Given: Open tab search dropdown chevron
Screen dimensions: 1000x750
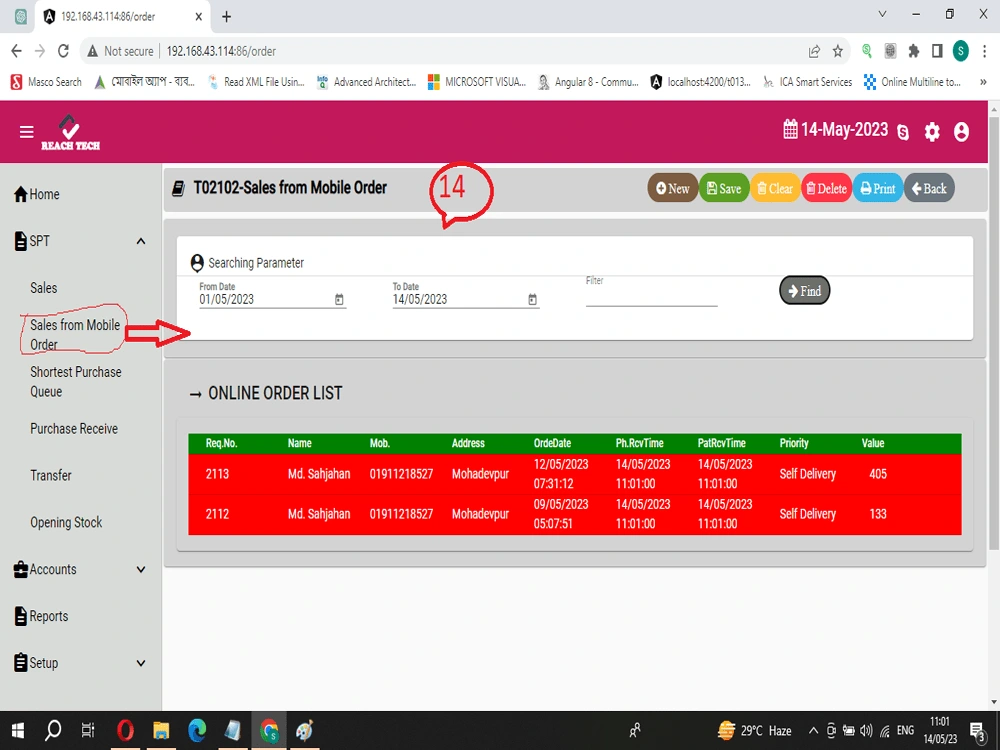Looking at the screenshot, I should pos(882,14).
